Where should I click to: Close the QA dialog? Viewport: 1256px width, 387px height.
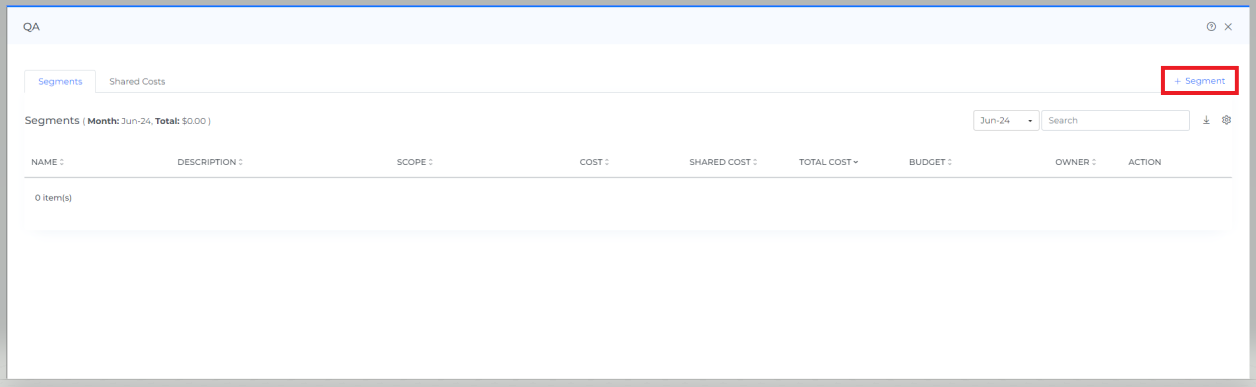pos(1228,27)
